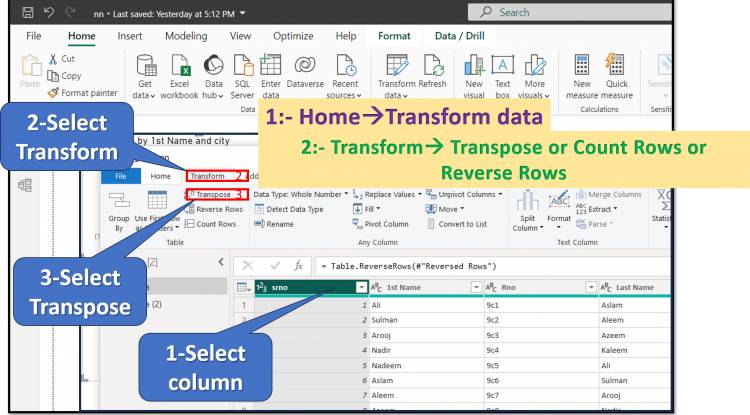This screenshot has width=750, height=415.
Task: Click the Reverse Rows button
Action: coord(214,209)
